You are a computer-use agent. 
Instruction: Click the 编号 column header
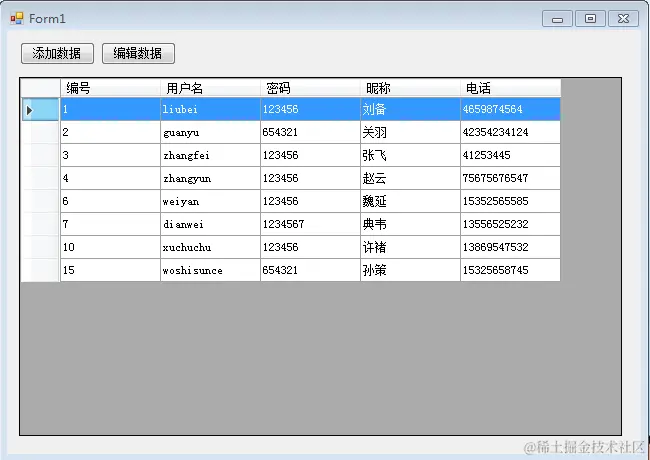[110, 88]
